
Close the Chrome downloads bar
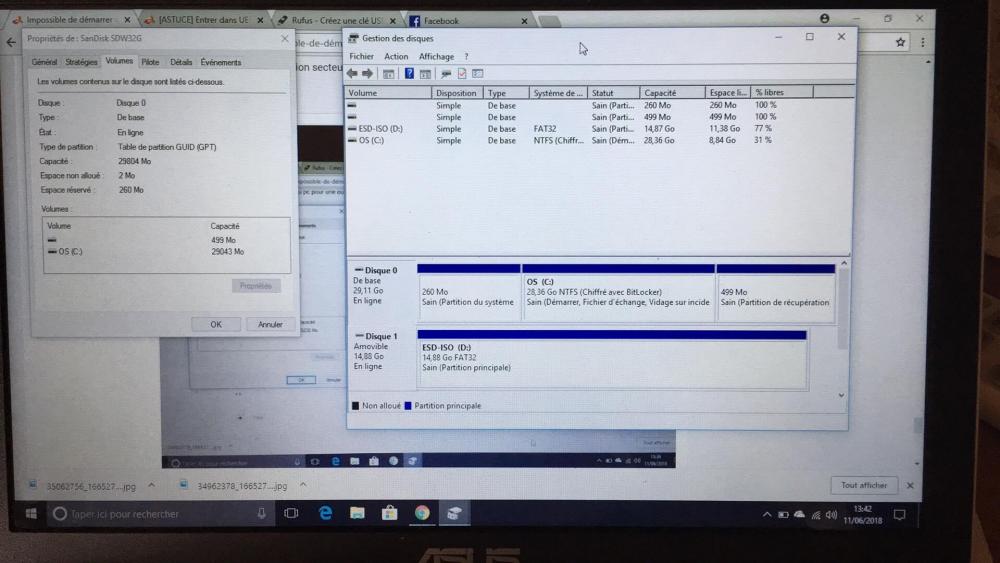pyautogui.click(x=910, y=485)
